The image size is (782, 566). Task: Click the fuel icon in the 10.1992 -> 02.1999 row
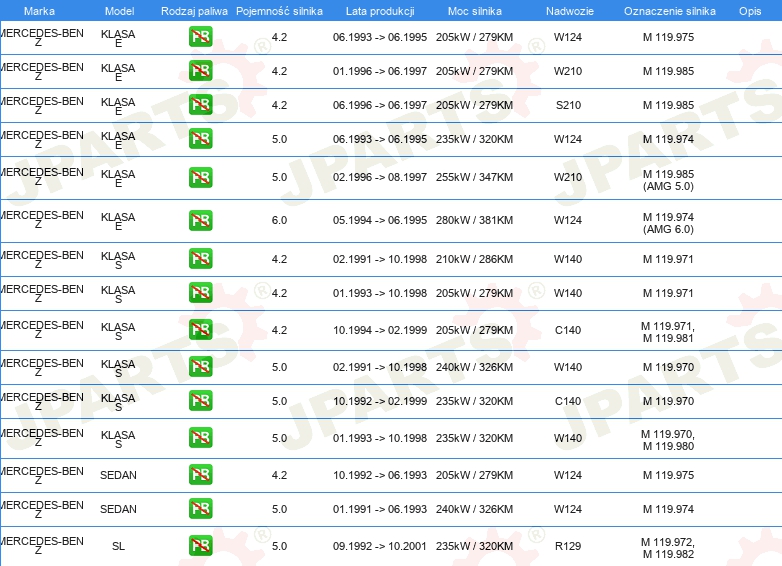[x=200, y=400]
